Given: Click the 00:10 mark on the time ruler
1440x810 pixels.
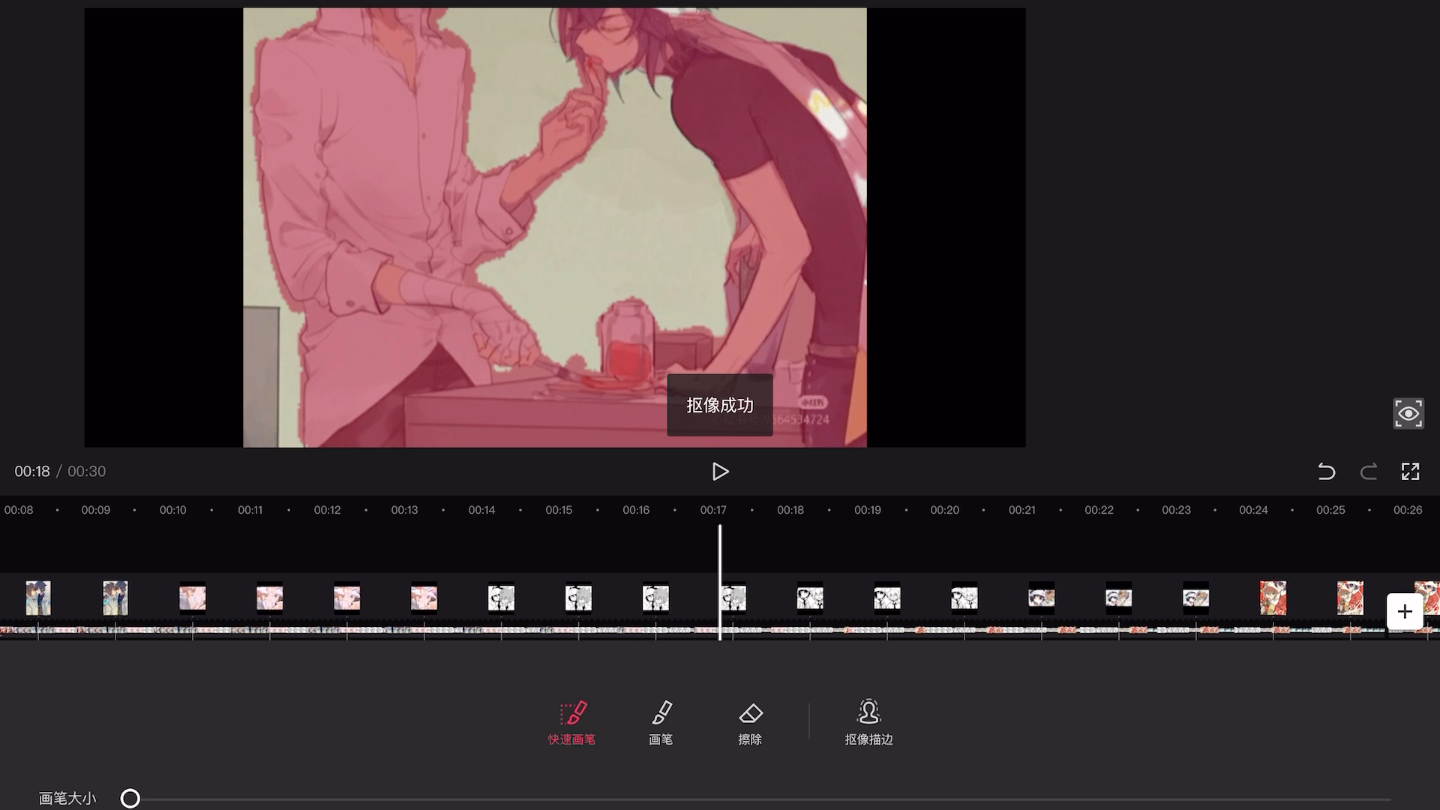Looking at the screenshot, I should tap(173, 510).
